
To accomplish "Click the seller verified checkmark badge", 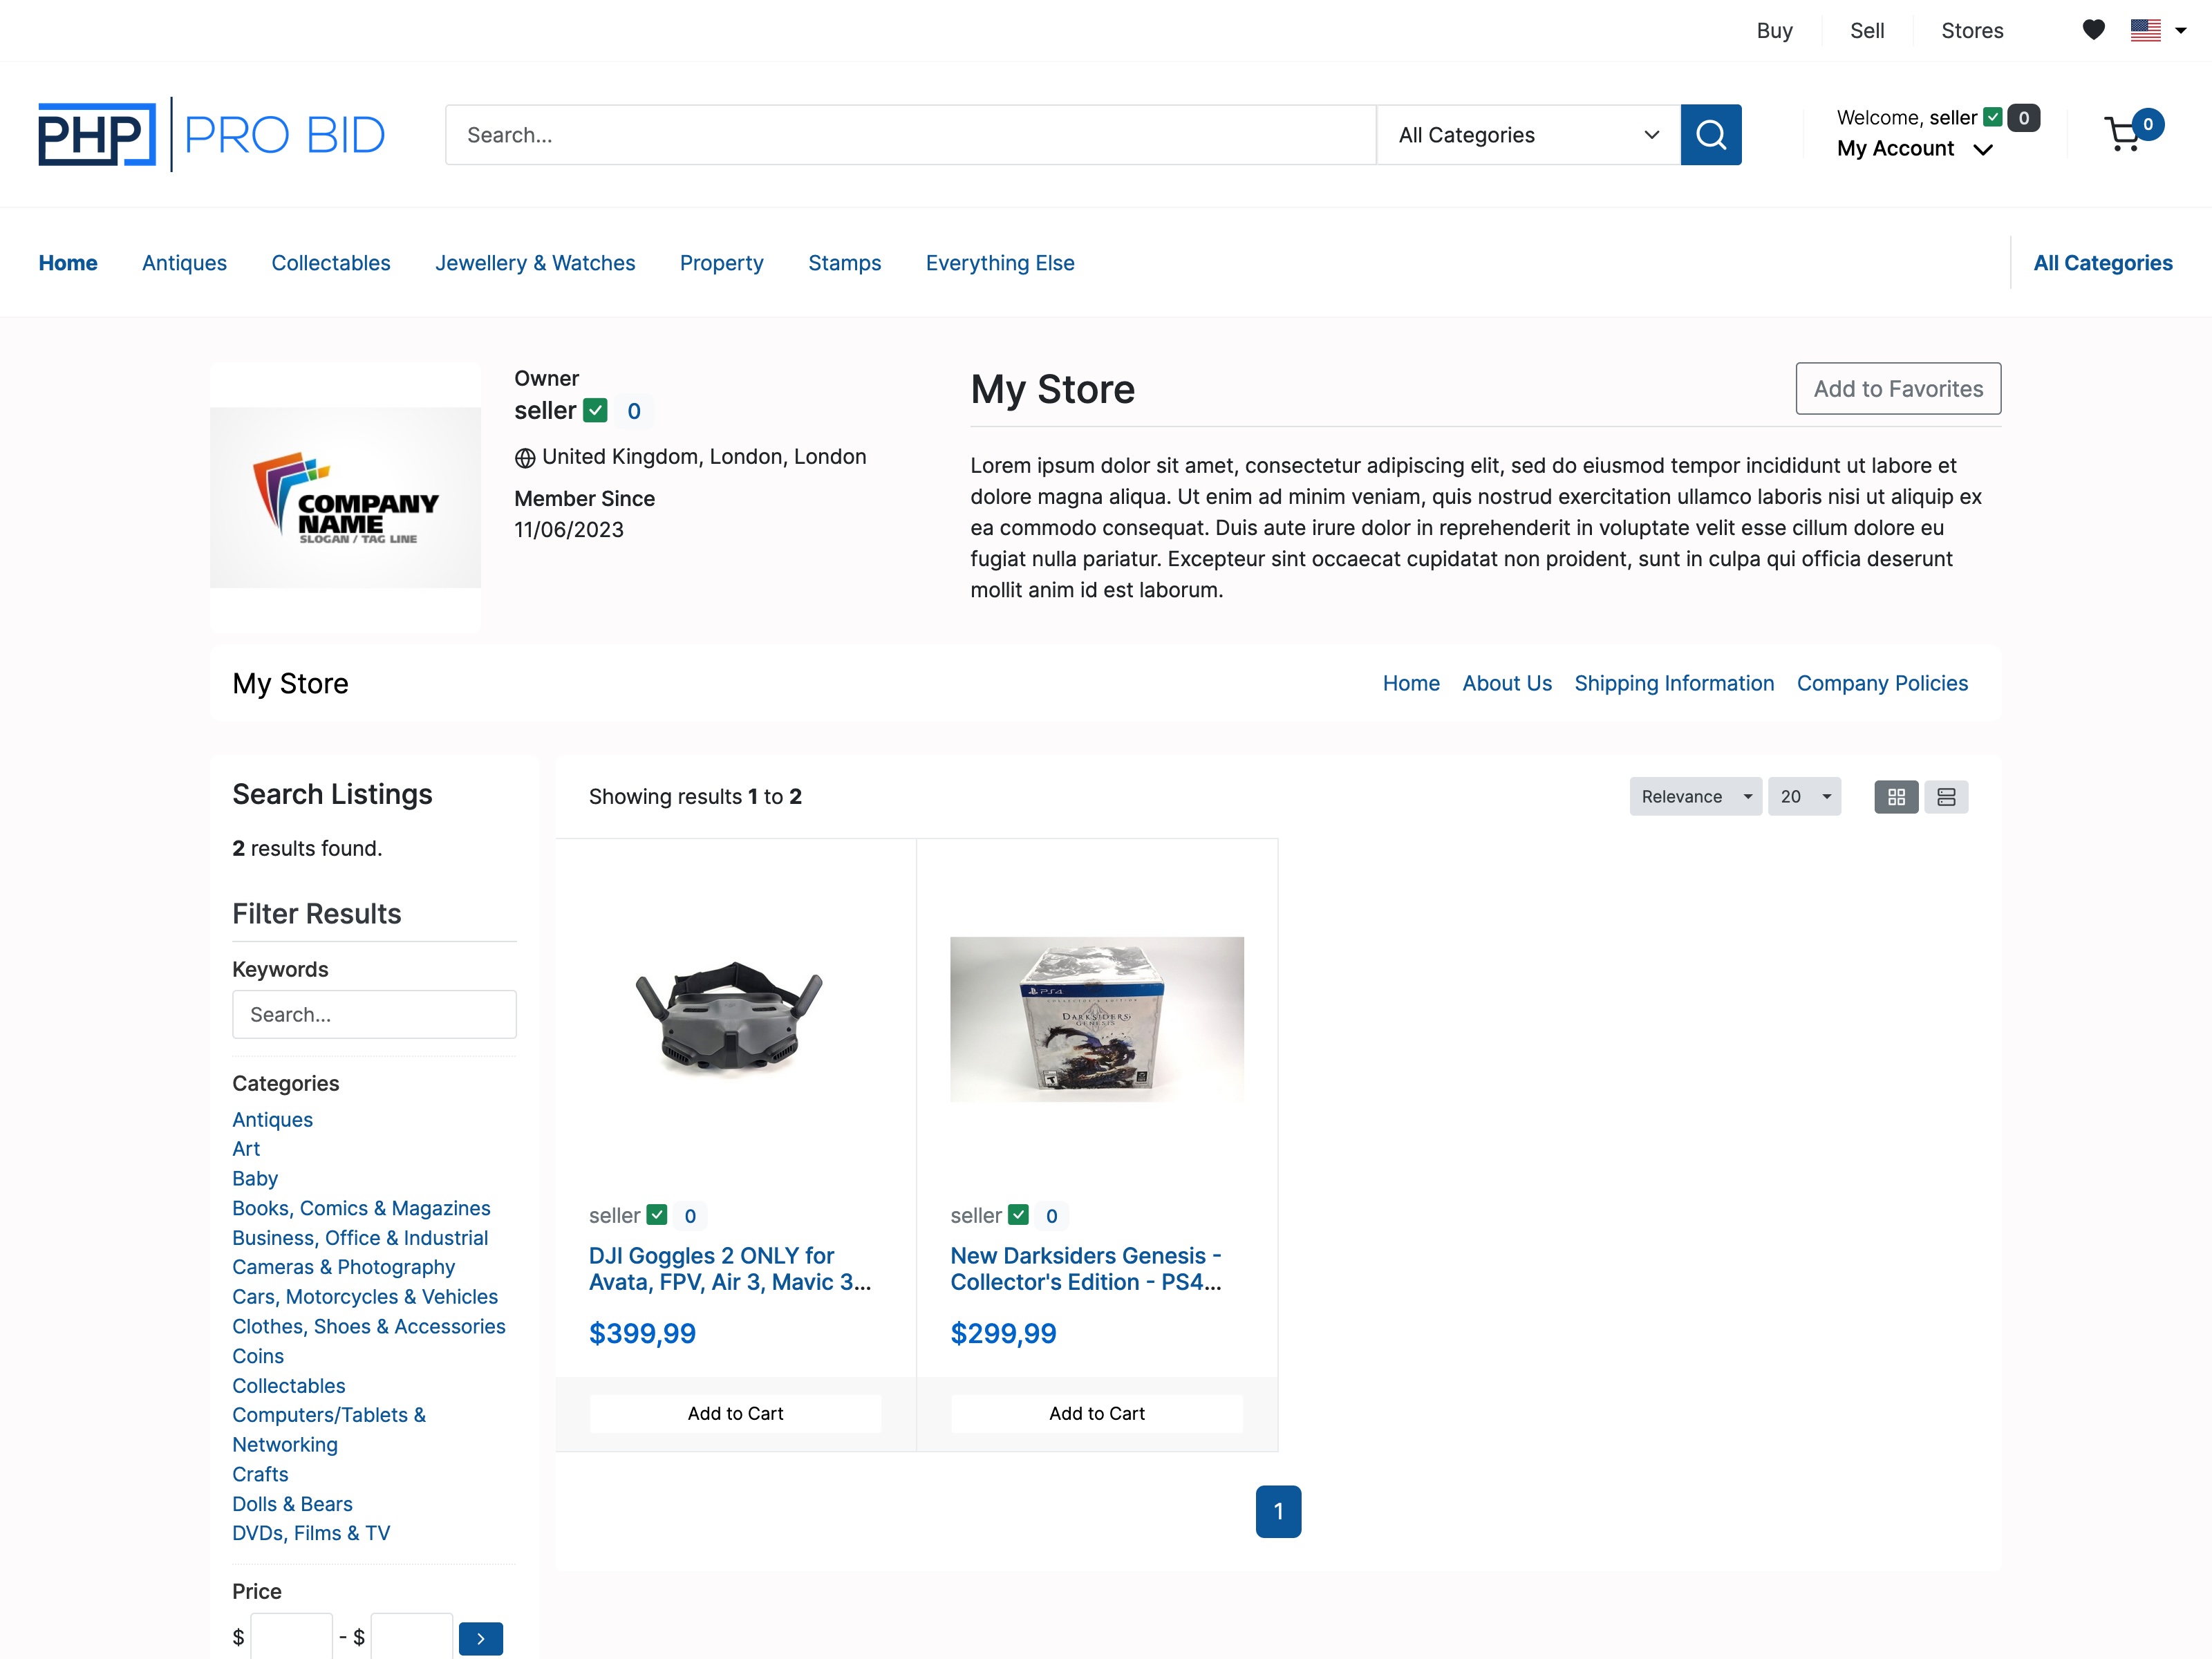I will (x=595, y=410).
